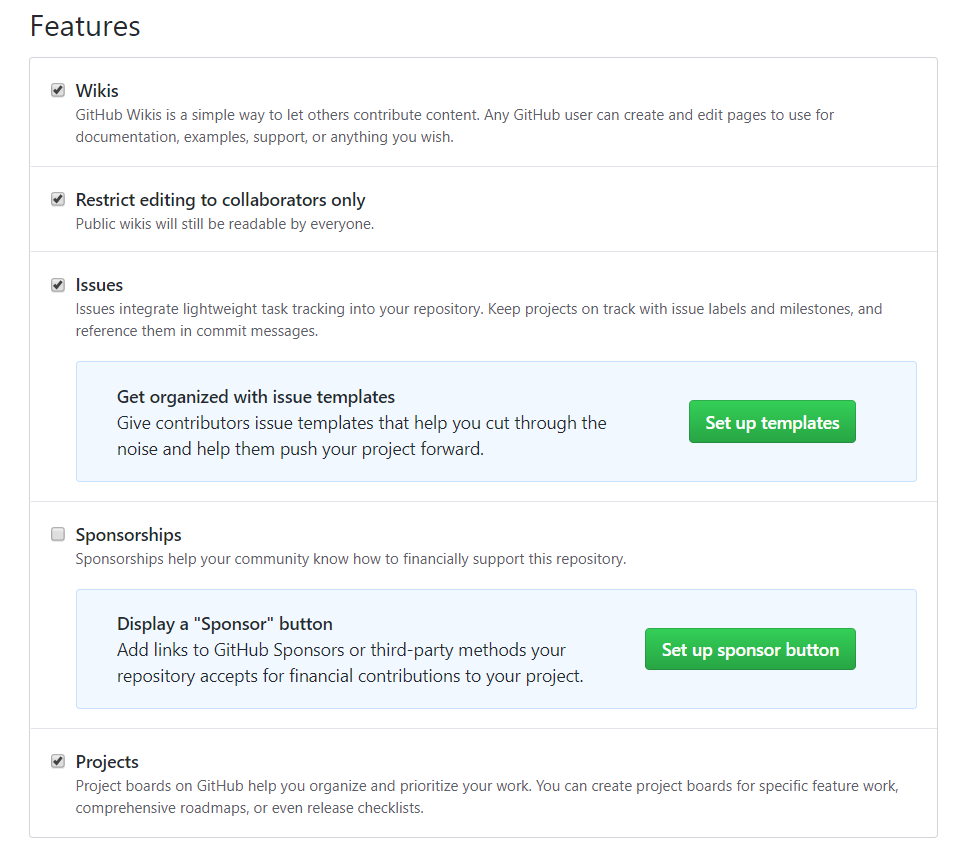This screenshot has width=958, height=850.
Task: Click the Sponsorships label text
Action: click(x=128, y=535)
